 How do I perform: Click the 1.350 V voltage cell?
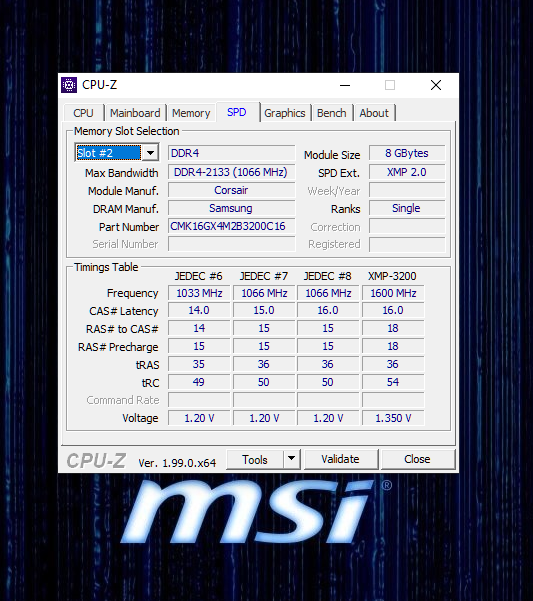(x=393, y=418)
